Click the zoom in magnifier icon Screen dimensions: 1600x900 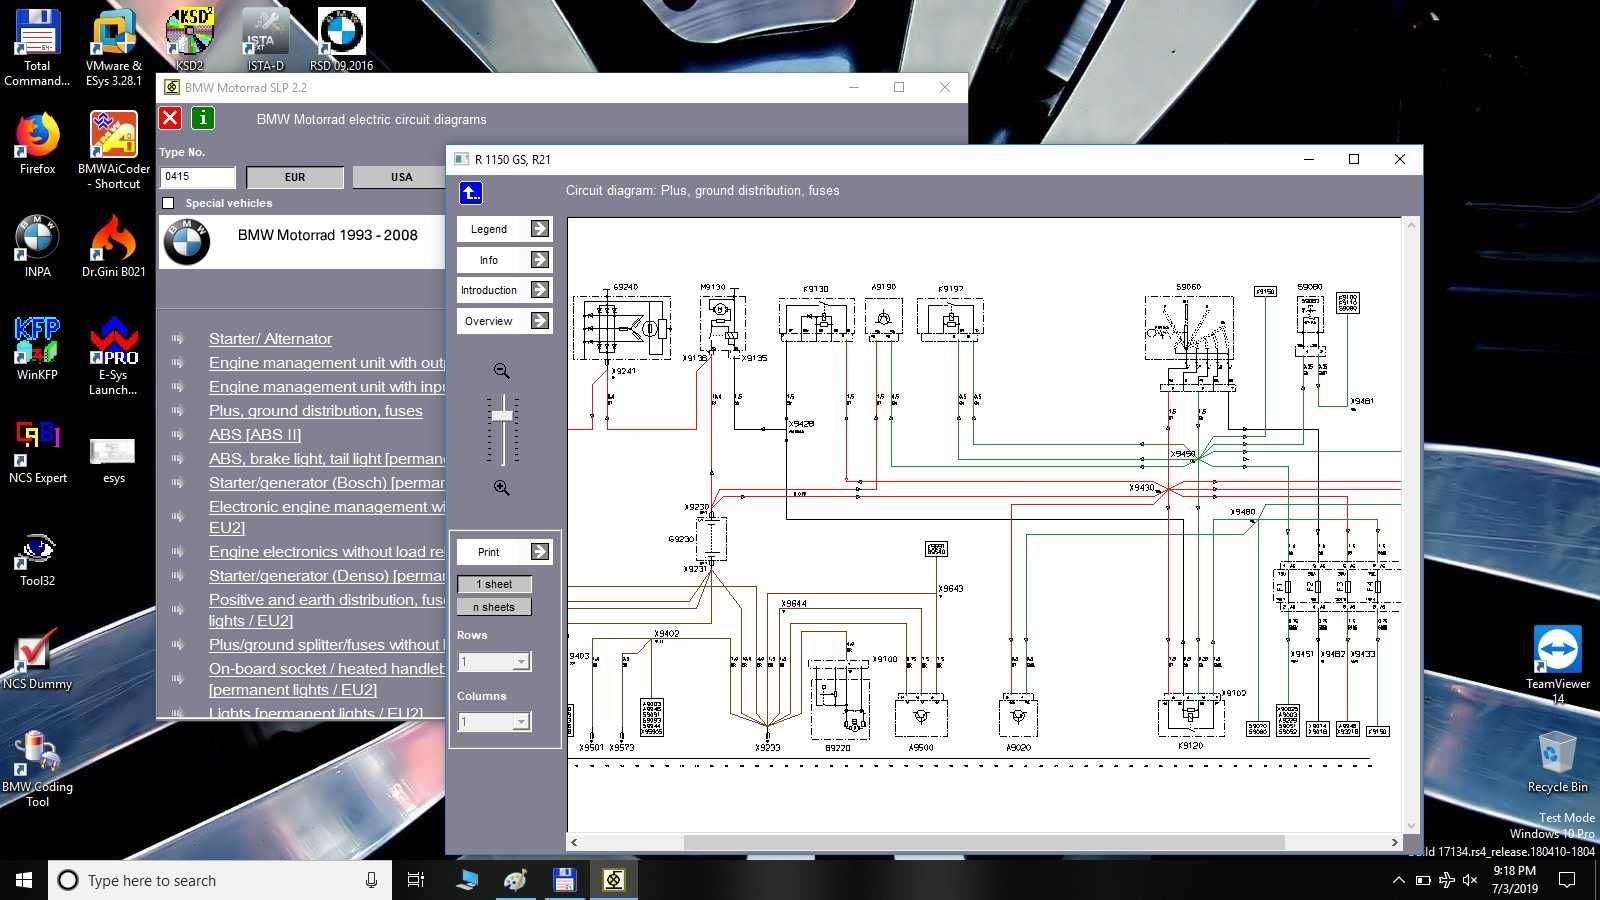point(502,488)
